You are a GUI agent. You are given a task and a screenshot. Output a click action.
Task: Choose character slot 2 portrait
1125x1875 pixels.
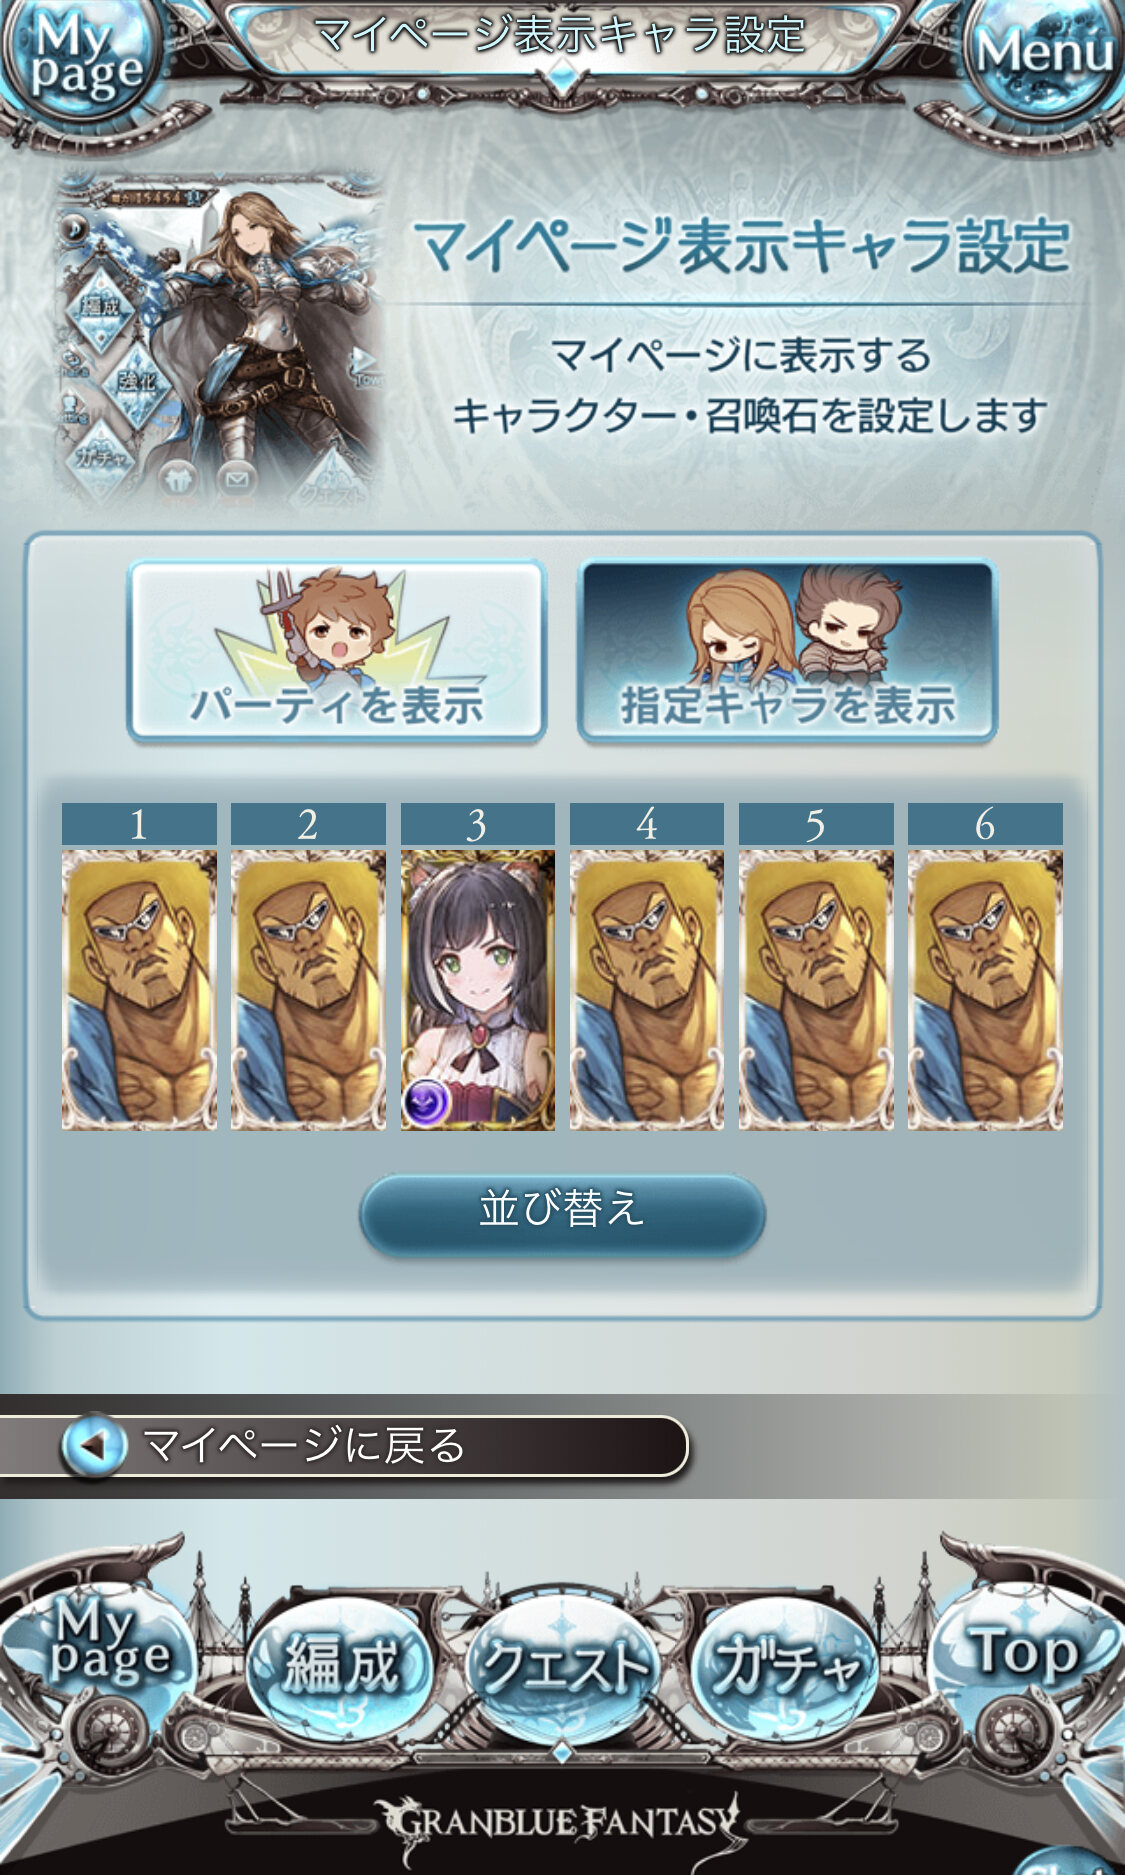[x=308, y=990]
